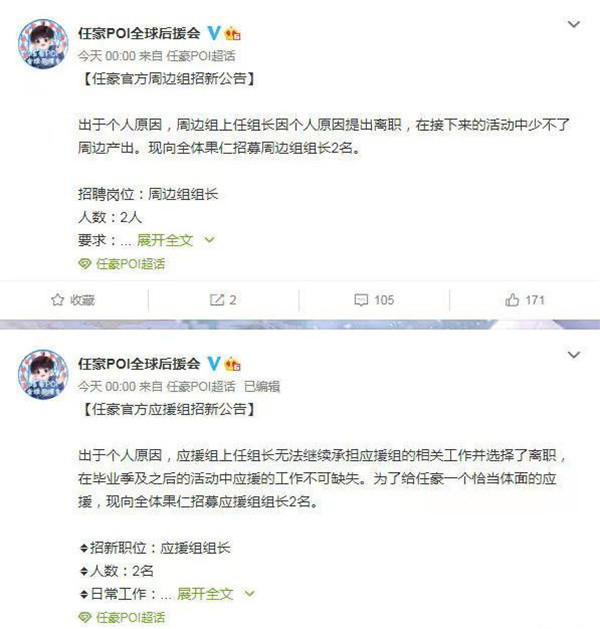Open 任豪POI全球后援会 profile name on second post
600x629 pixels.
pos(139,364)
